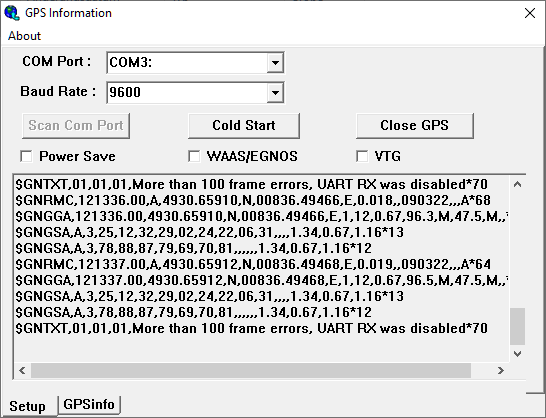Viewport: 546px width, 418px height.
Task: Click the log scroll down arrow
Action: tap(517, 354)
